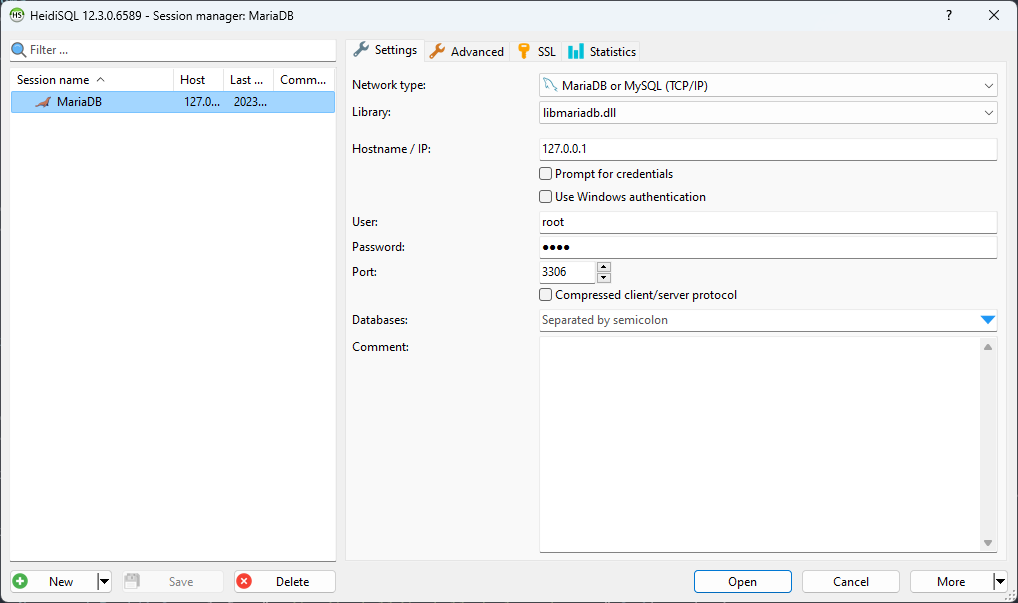The height and width of the screenshot is (603, 1018).
Task: Click the magnifier icon in filter box
Action: pyautogui.click(x=19, y=50)
